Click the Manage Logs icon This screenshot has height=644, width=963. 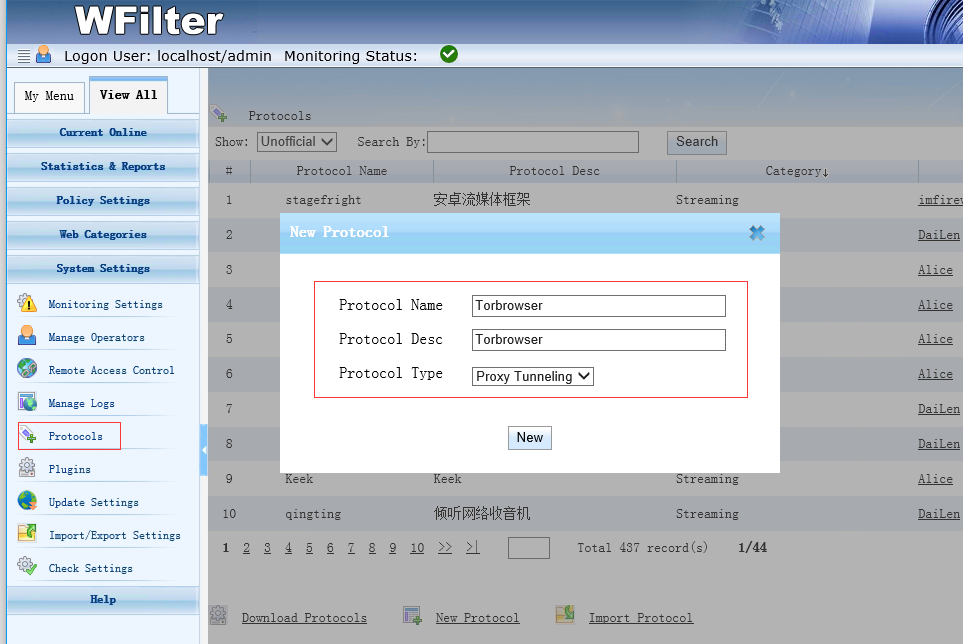[27, 402]
